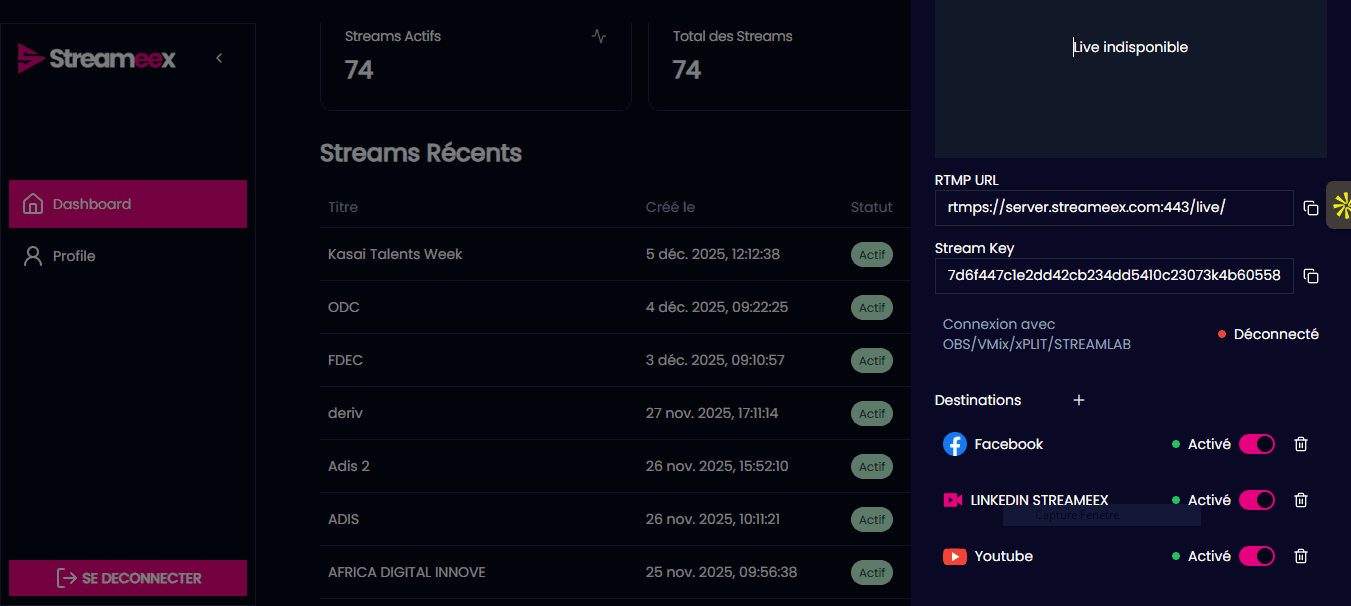Click the LINKEDIN STREAMEEX camera icon
The width and height of the screenshot is (1351, 606).
953,500
